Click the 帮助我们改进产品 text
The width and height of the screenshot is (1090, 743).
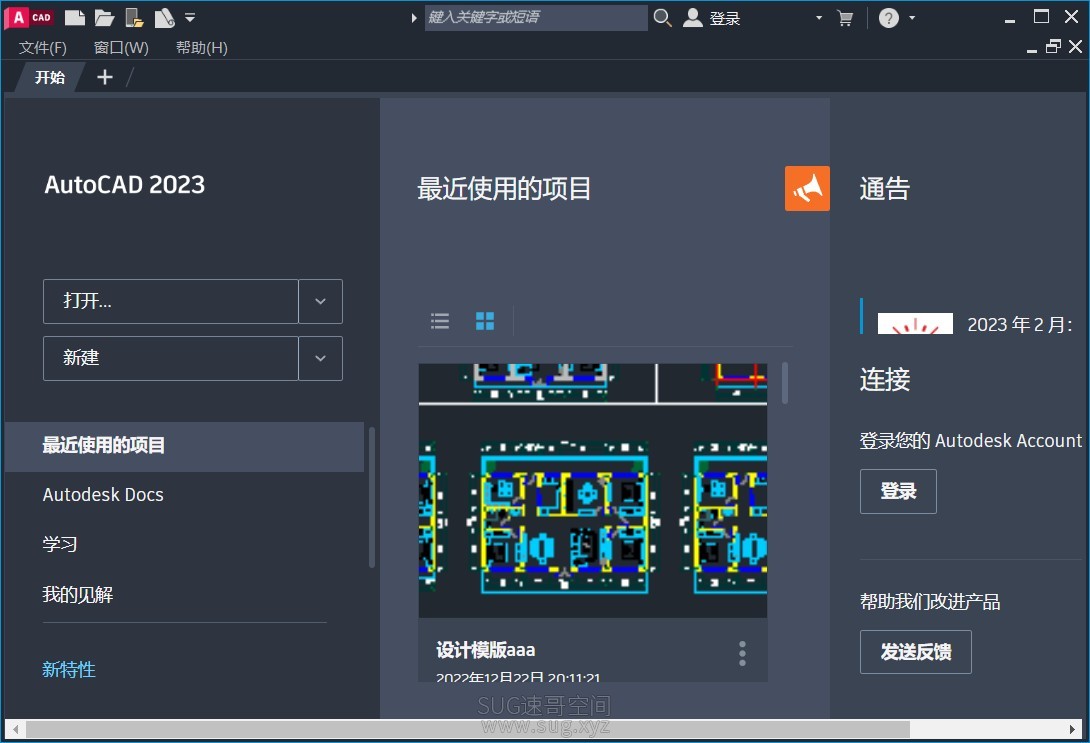[x=930, y=601]
